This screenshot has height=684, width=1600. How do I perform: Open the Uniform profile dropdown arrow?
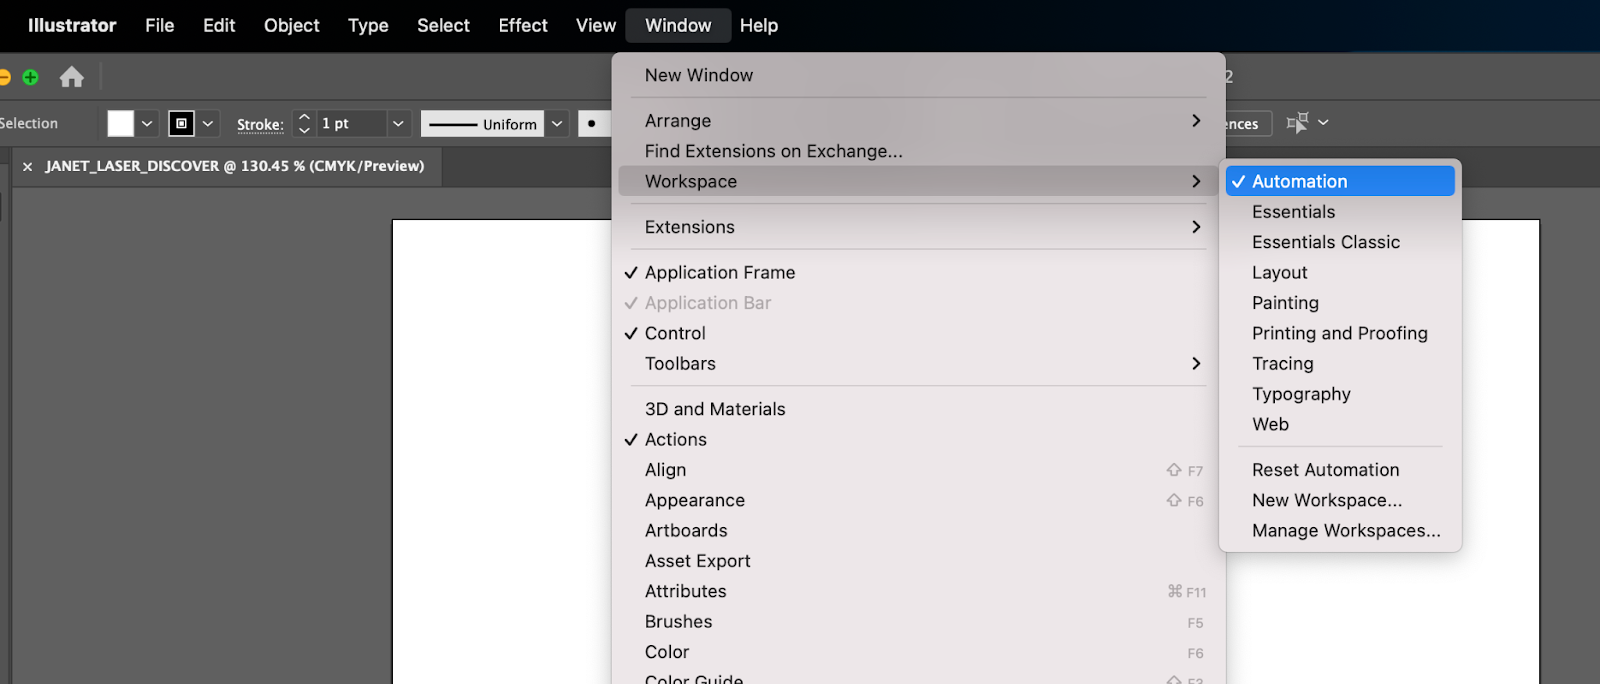coord(557,124)
